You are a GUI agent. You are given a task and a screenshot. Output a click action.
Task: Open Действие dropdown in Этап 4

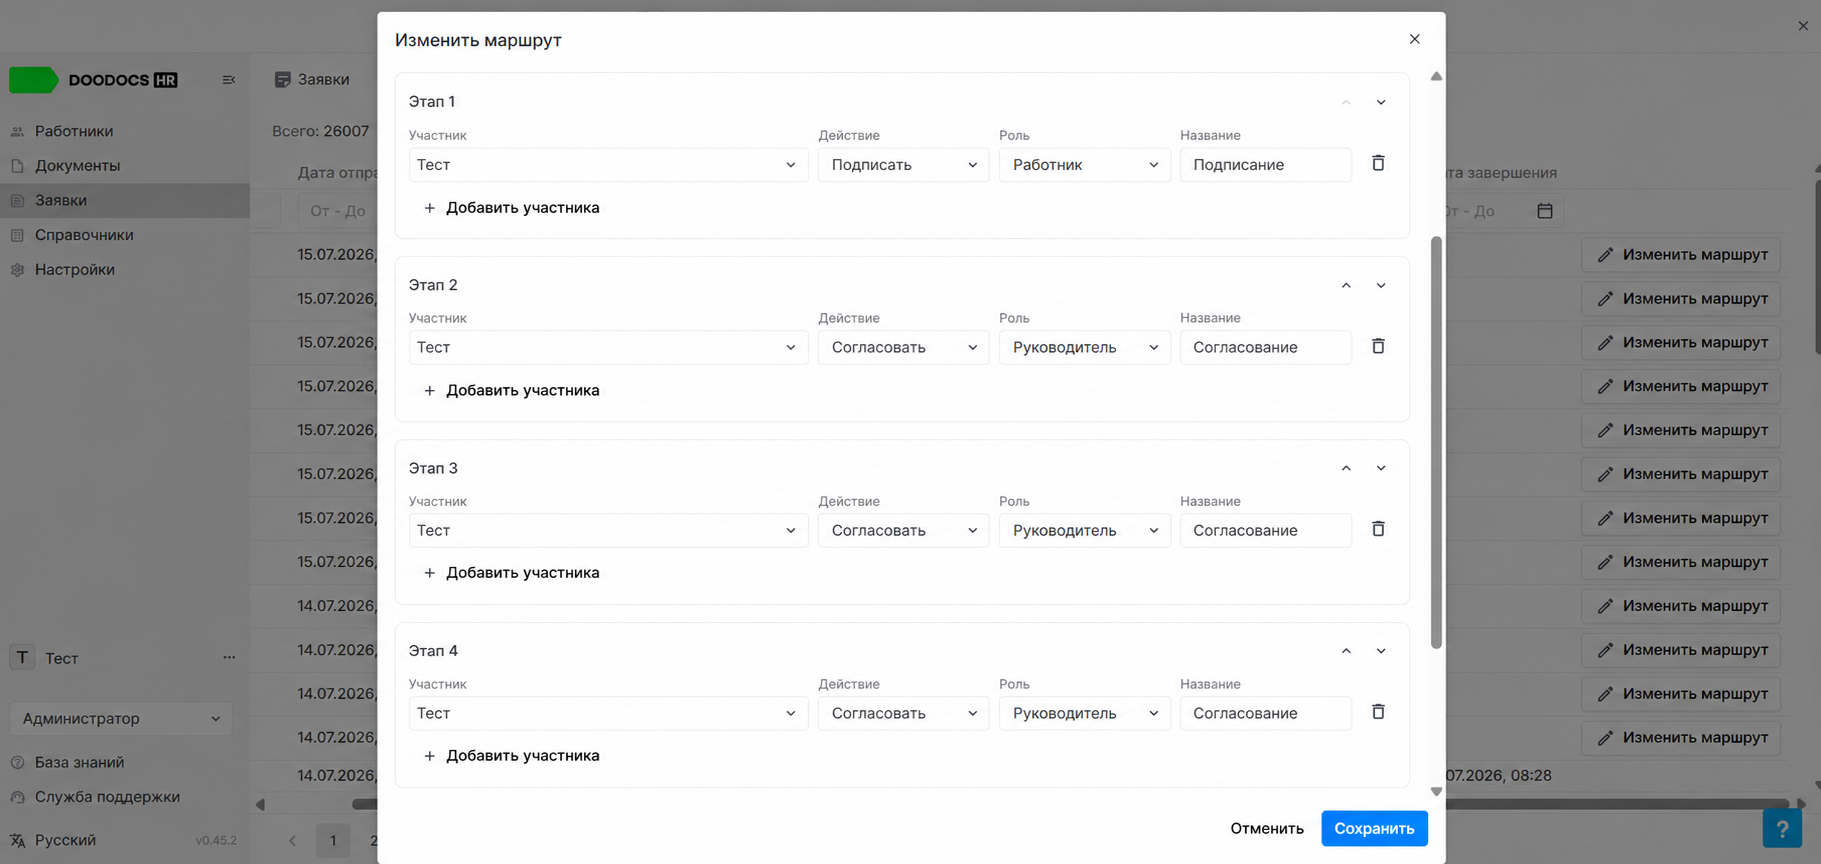click(x=903, y=713)
